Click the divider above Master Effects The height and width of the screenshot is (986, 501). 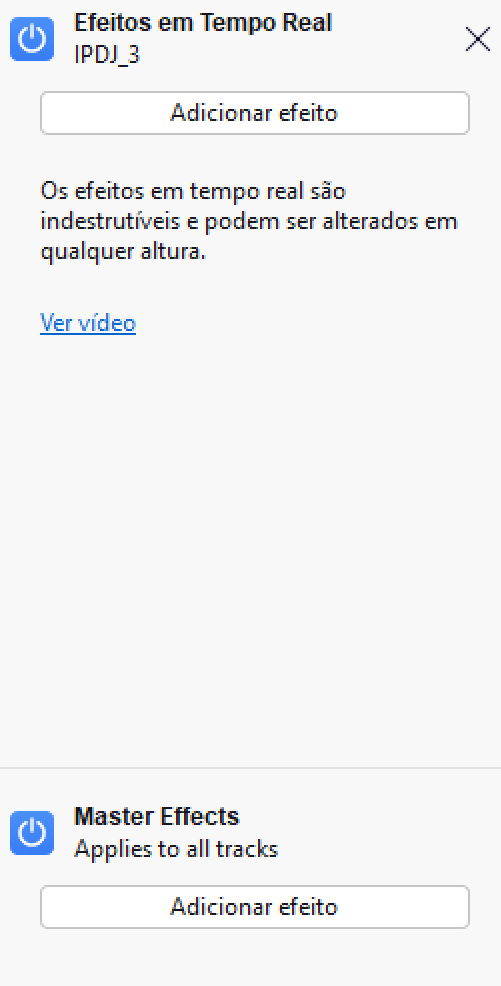[250, 768]
